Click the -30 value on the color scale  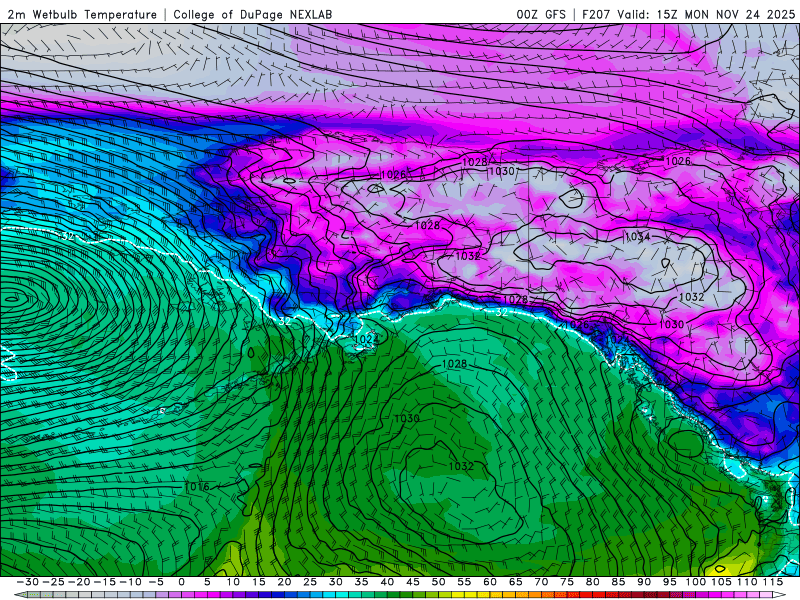(x=28, y=582)
